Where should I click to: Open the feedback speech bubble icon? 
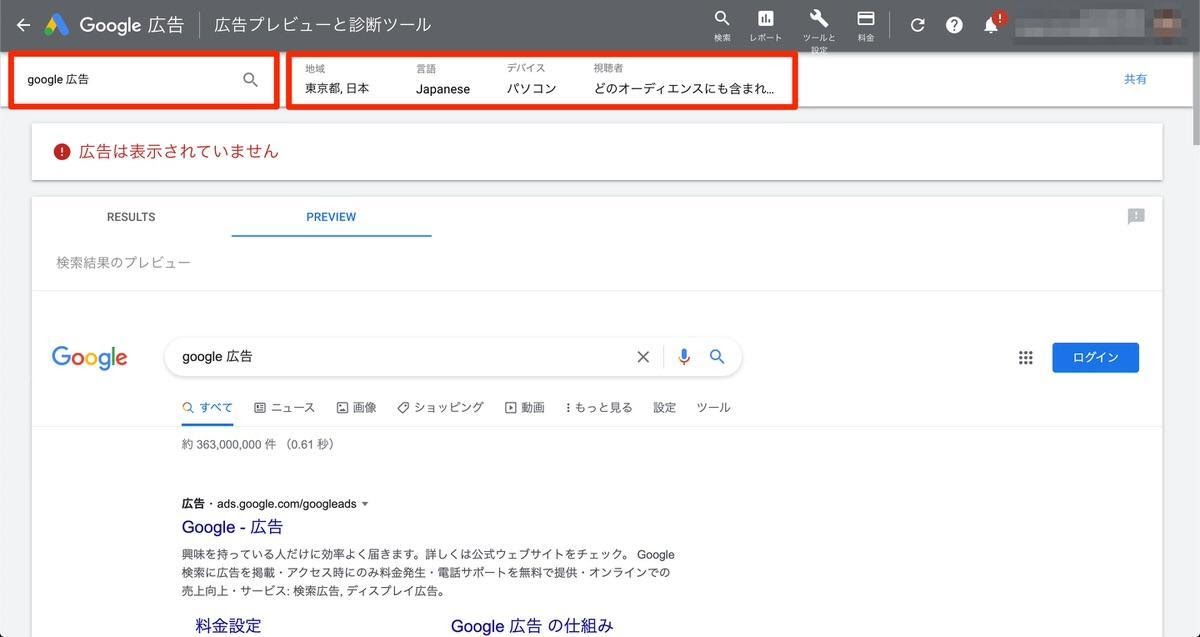[x=1136, y=217]
